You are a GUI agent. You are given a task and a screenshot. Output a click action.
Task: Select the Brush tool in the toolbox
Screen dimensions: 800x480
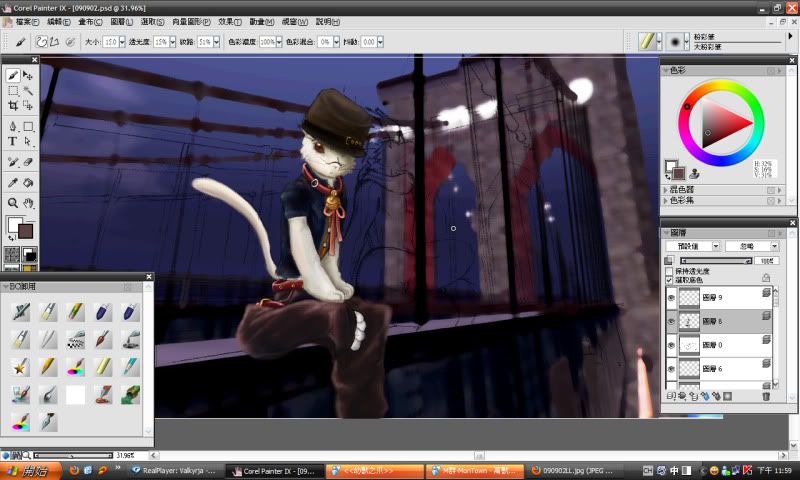click(13, 75)
